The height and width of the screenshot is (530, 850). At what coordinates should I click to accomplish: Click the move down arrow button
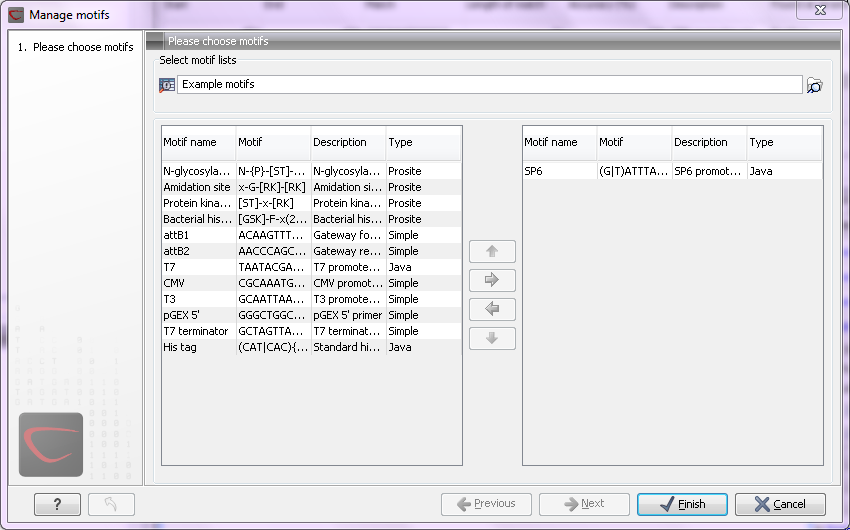(x=492, y=338)
